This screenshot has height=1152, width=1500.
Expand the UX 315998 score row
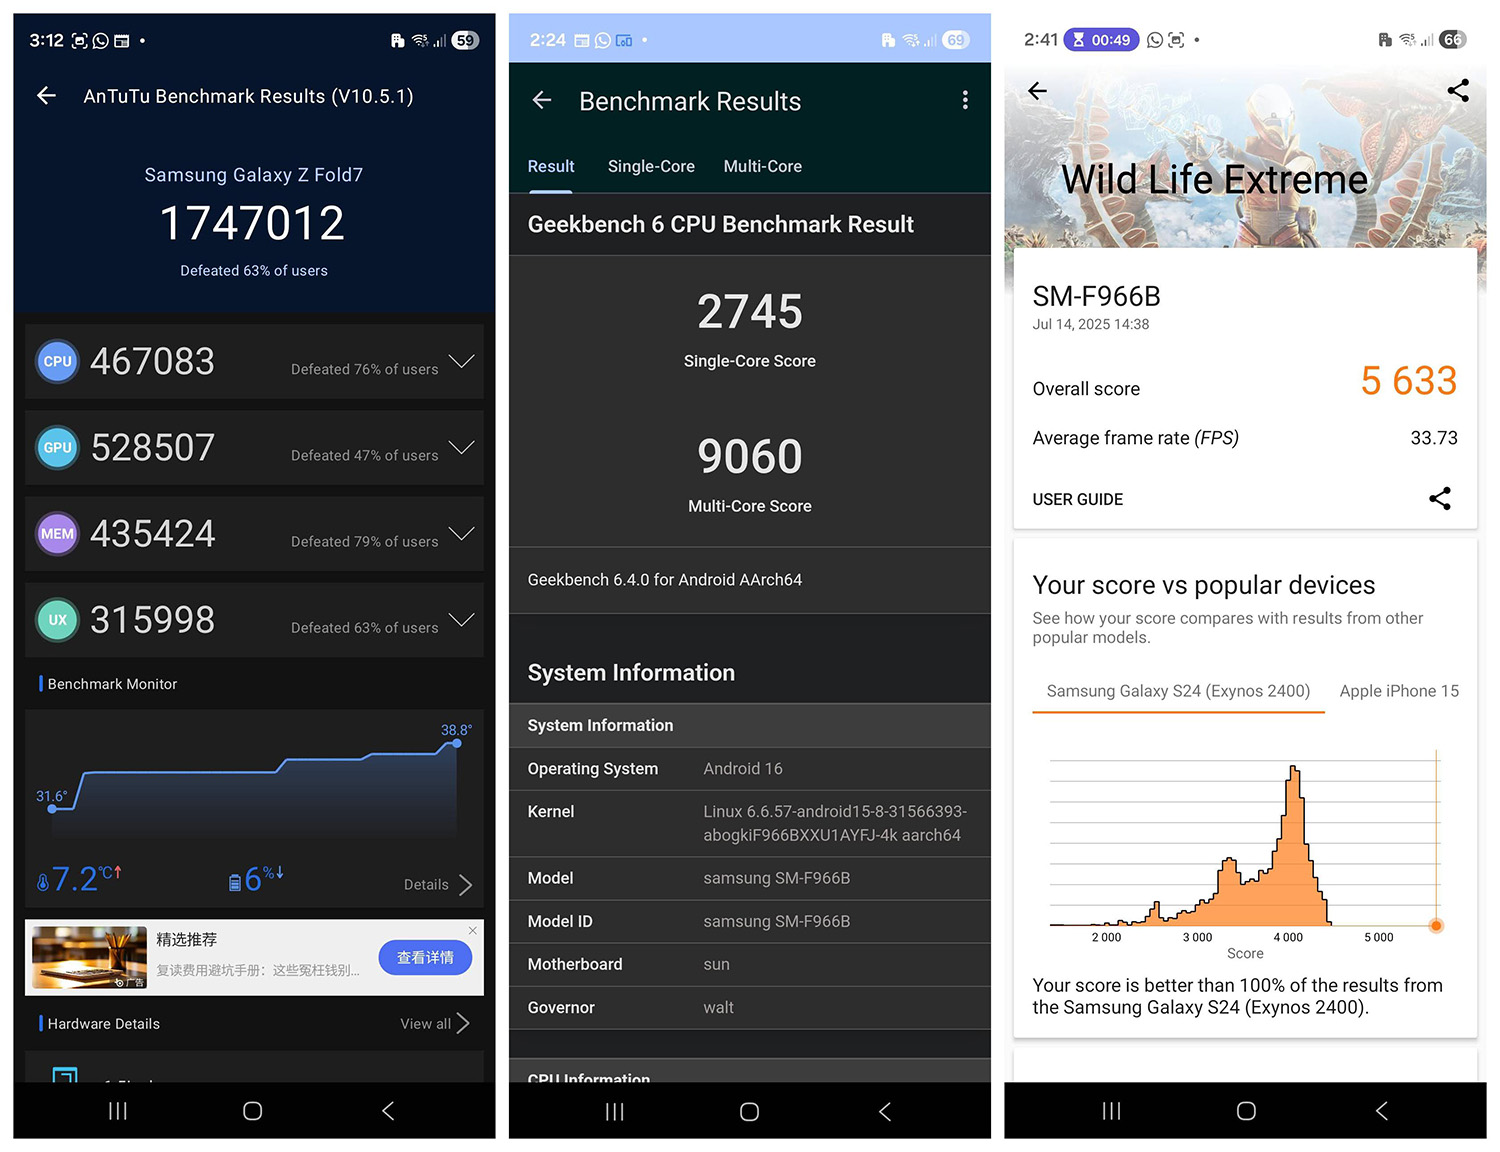coord(461,620)
